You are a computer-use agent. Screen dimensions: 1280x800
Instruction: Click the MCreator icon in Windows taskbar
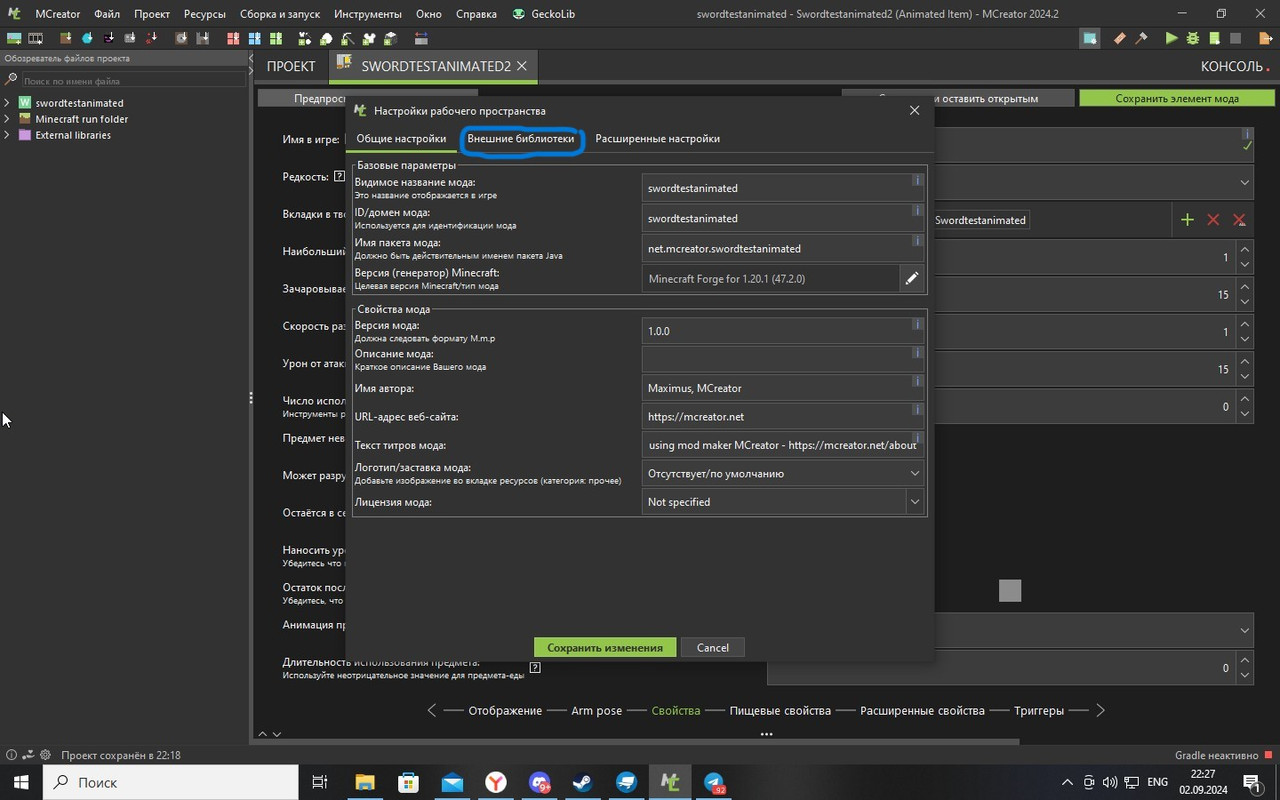pyautogui.click(x=670, y=782)
